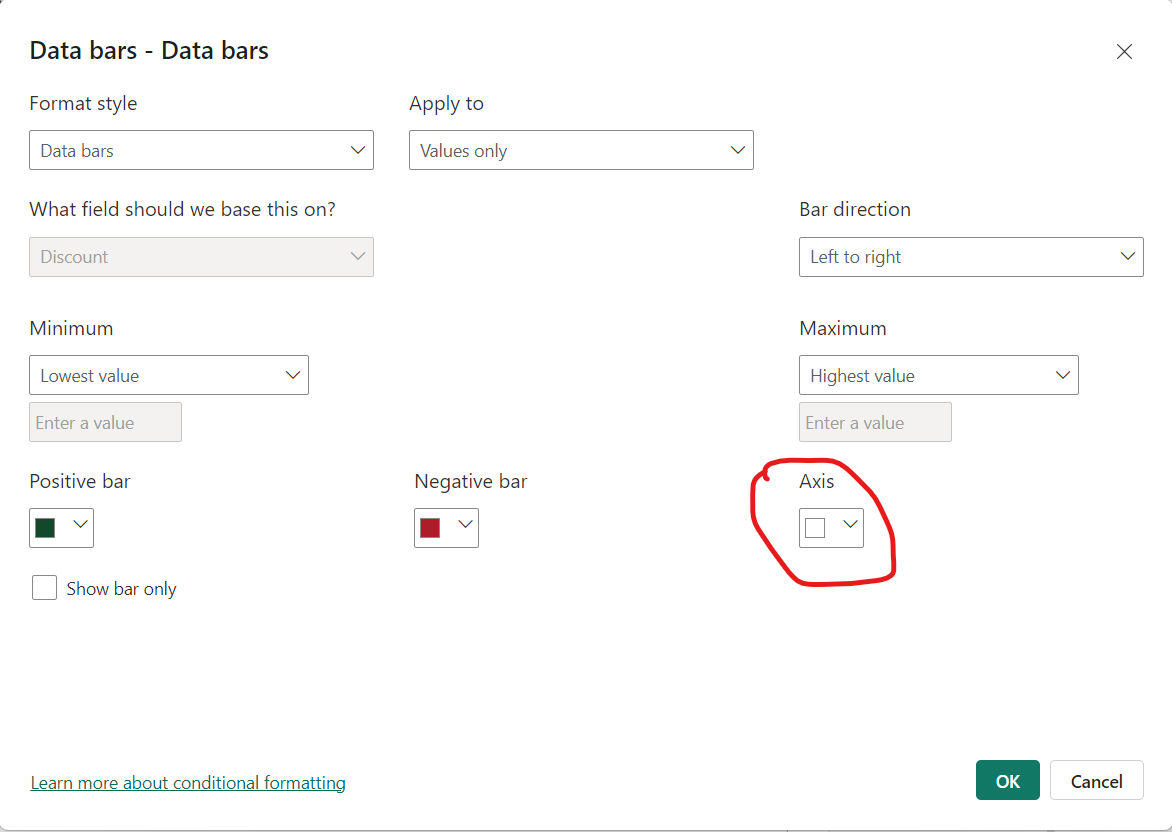Image resolution: width=1172 pixels, height=832 pixels.
Task: Close the Data bars dialog
Action: 1123,52
